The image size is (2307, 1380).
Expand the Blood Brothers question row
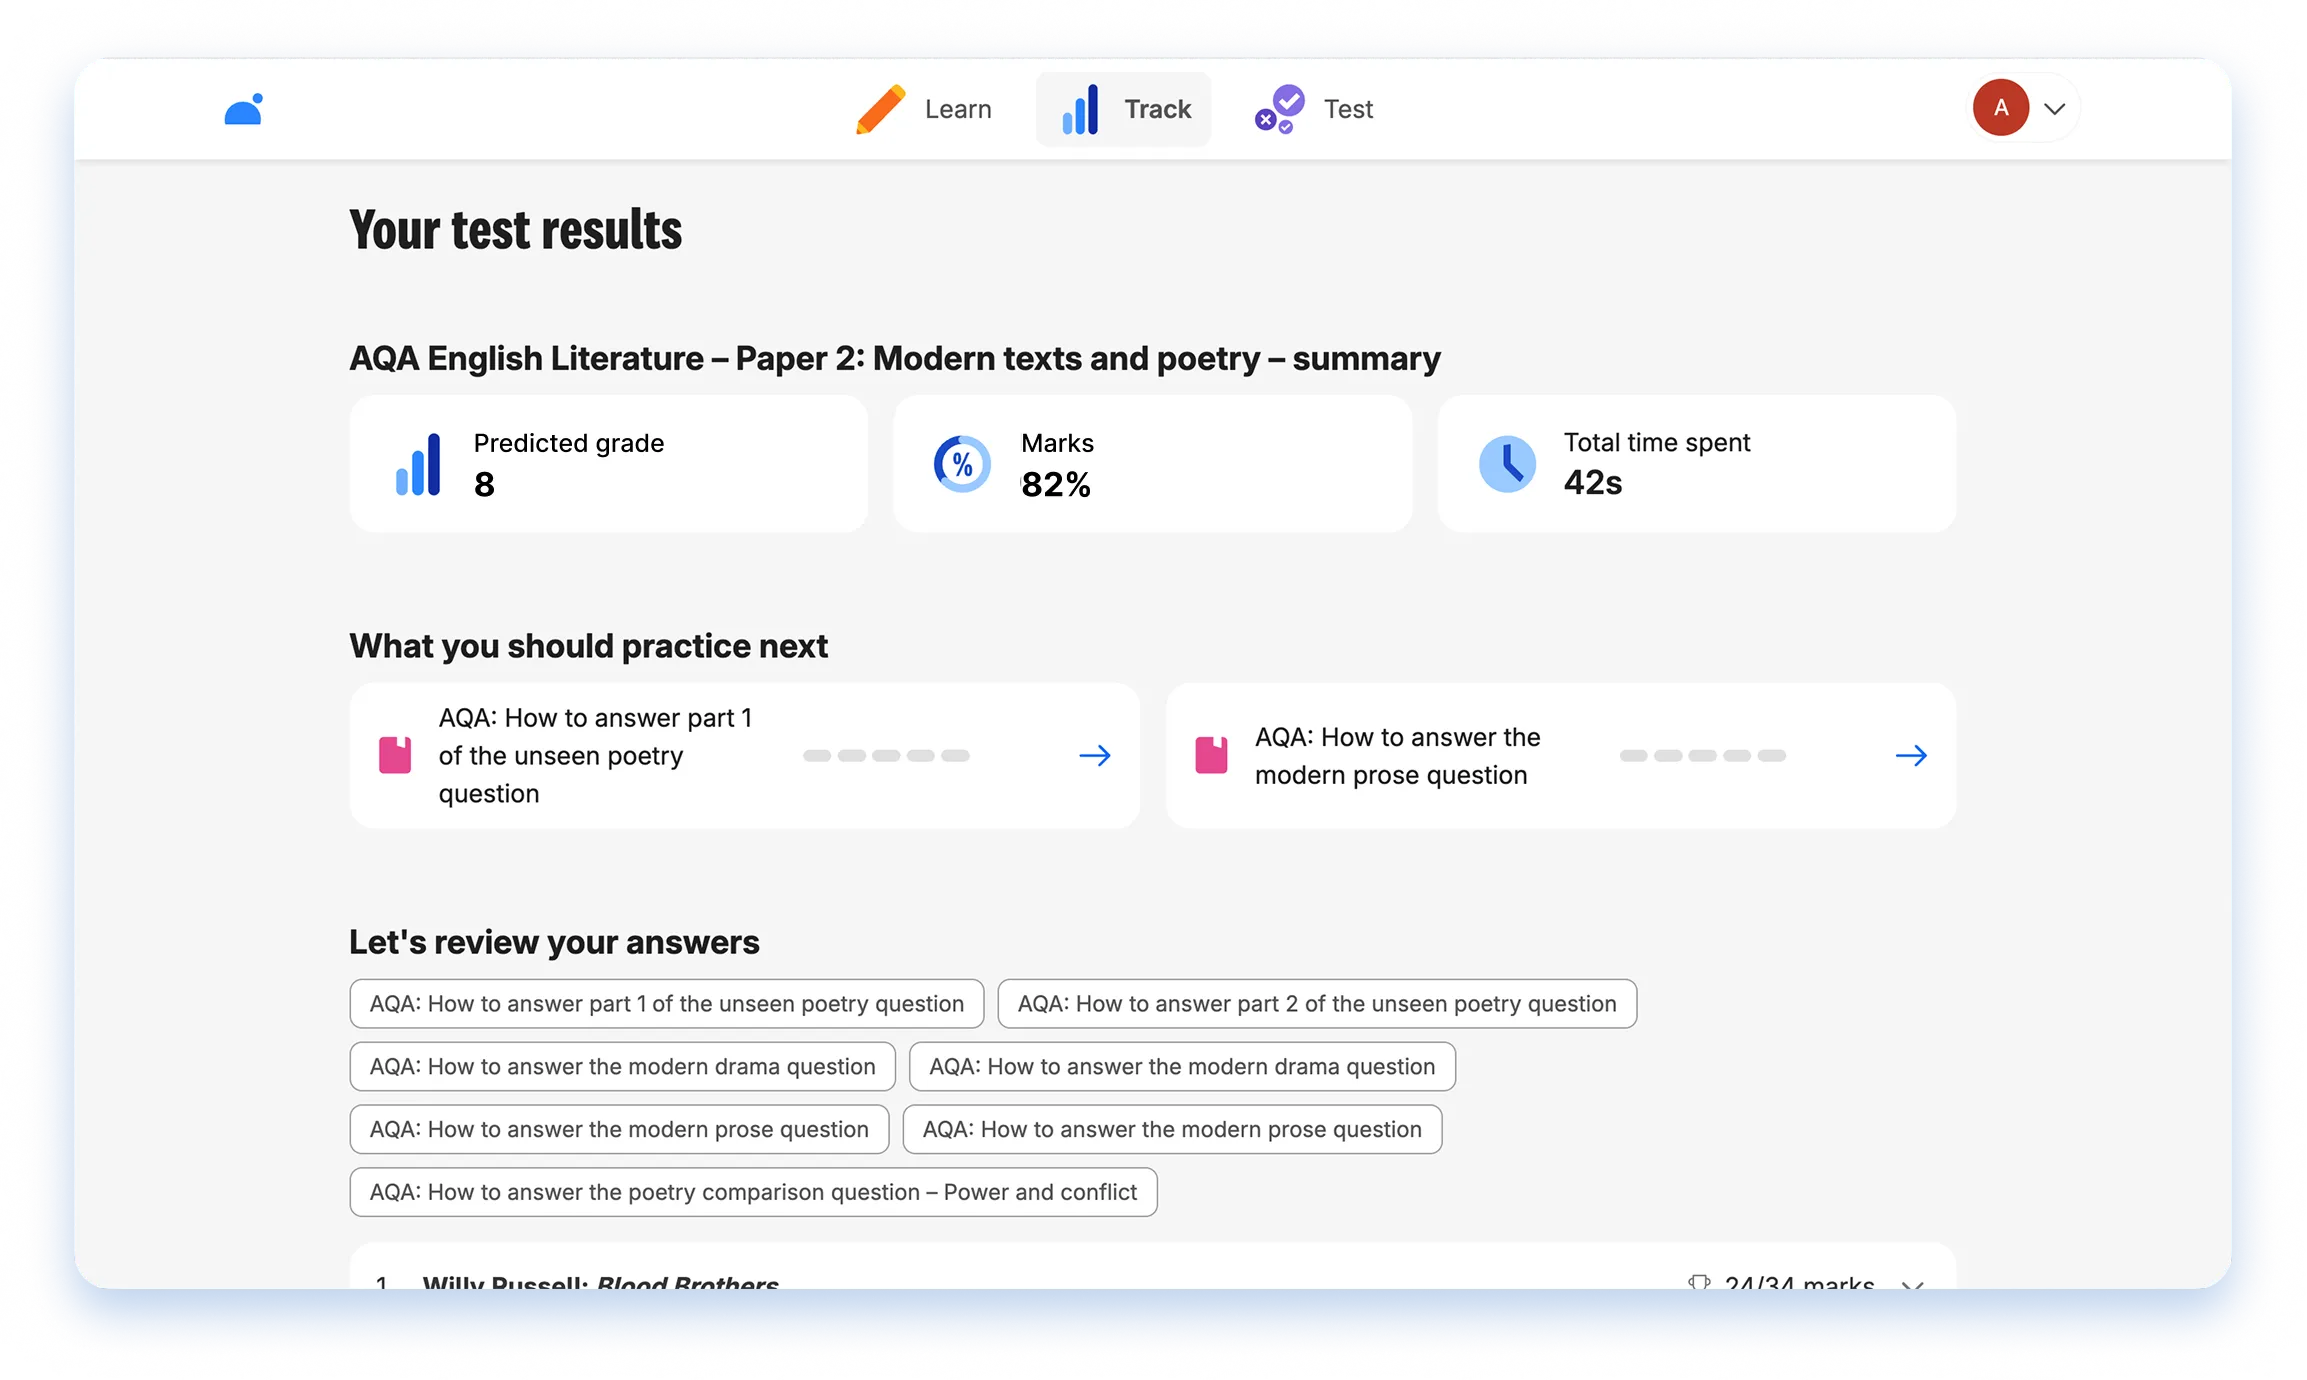coord(1913,1283)
